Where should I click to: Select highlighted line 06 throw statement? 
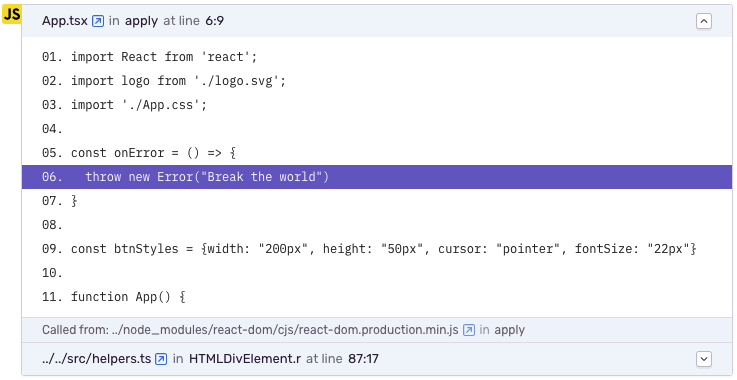tap(376, 177)
